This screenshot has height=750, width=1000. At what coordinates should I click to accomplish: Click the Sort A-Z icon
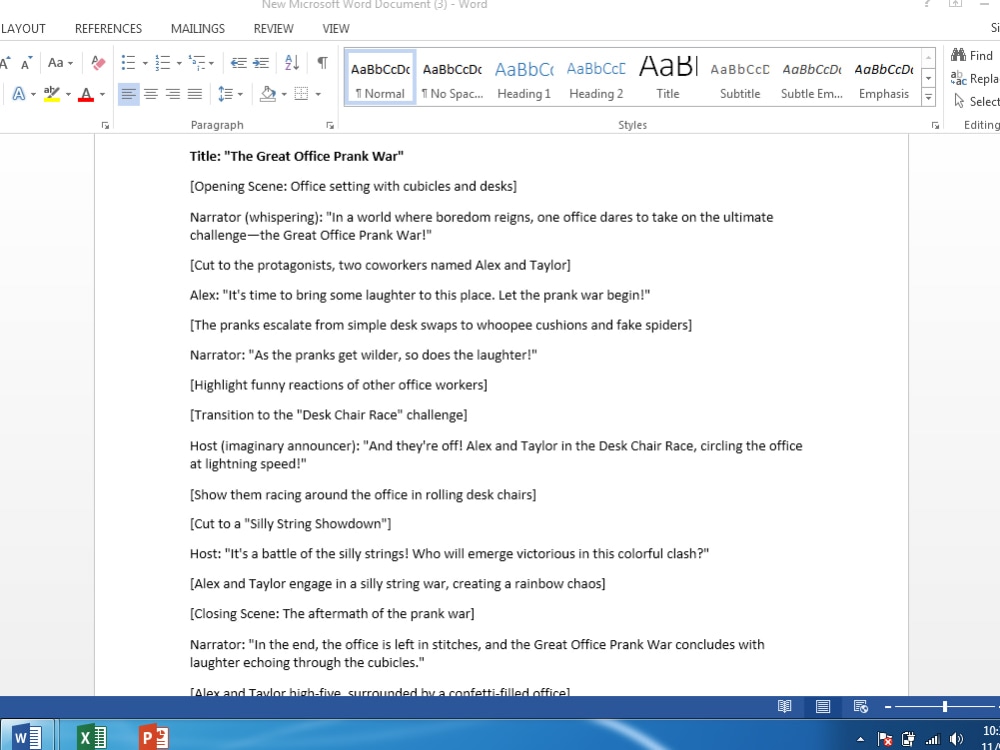coord(291,62)
